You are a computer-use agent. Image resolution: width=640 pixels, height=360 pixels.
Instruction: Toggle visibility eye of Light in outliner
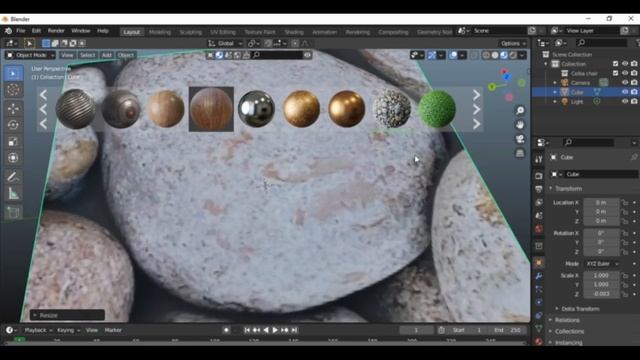tap(625, 102)
